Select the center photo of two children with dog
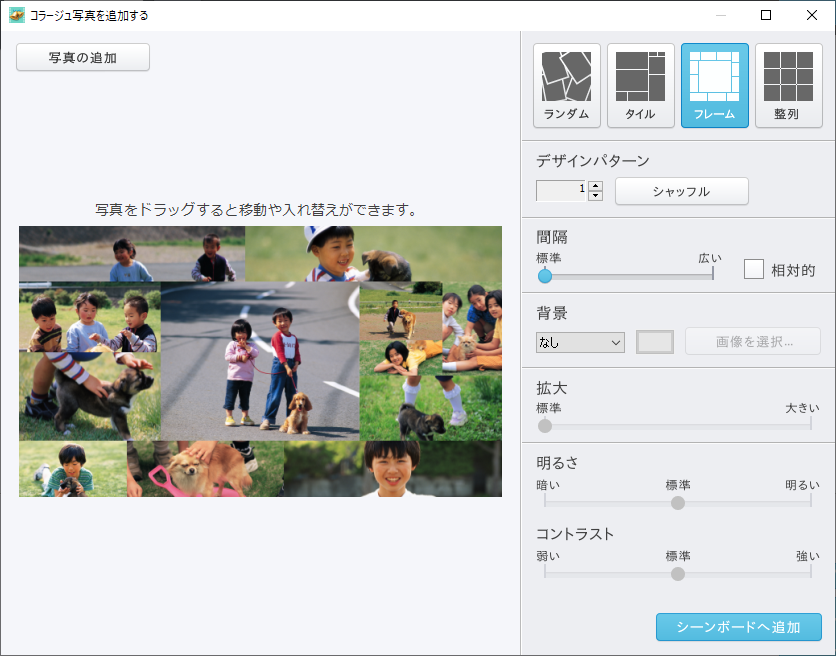Screen dimensions: 836x656 pos(260,360)
